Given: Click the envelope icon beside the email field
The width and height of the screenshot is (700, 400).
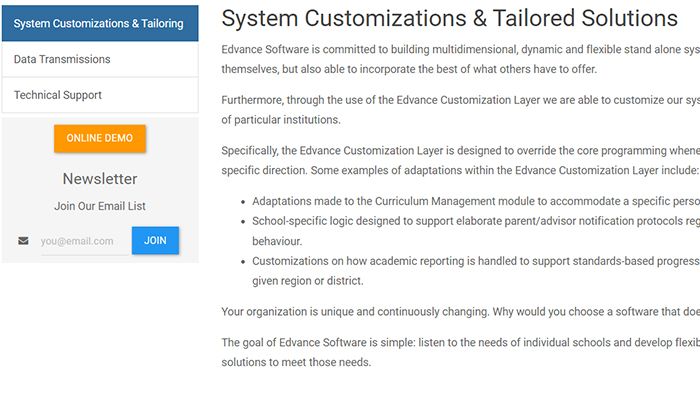Looking at the screenshot, I should (23, 241).
